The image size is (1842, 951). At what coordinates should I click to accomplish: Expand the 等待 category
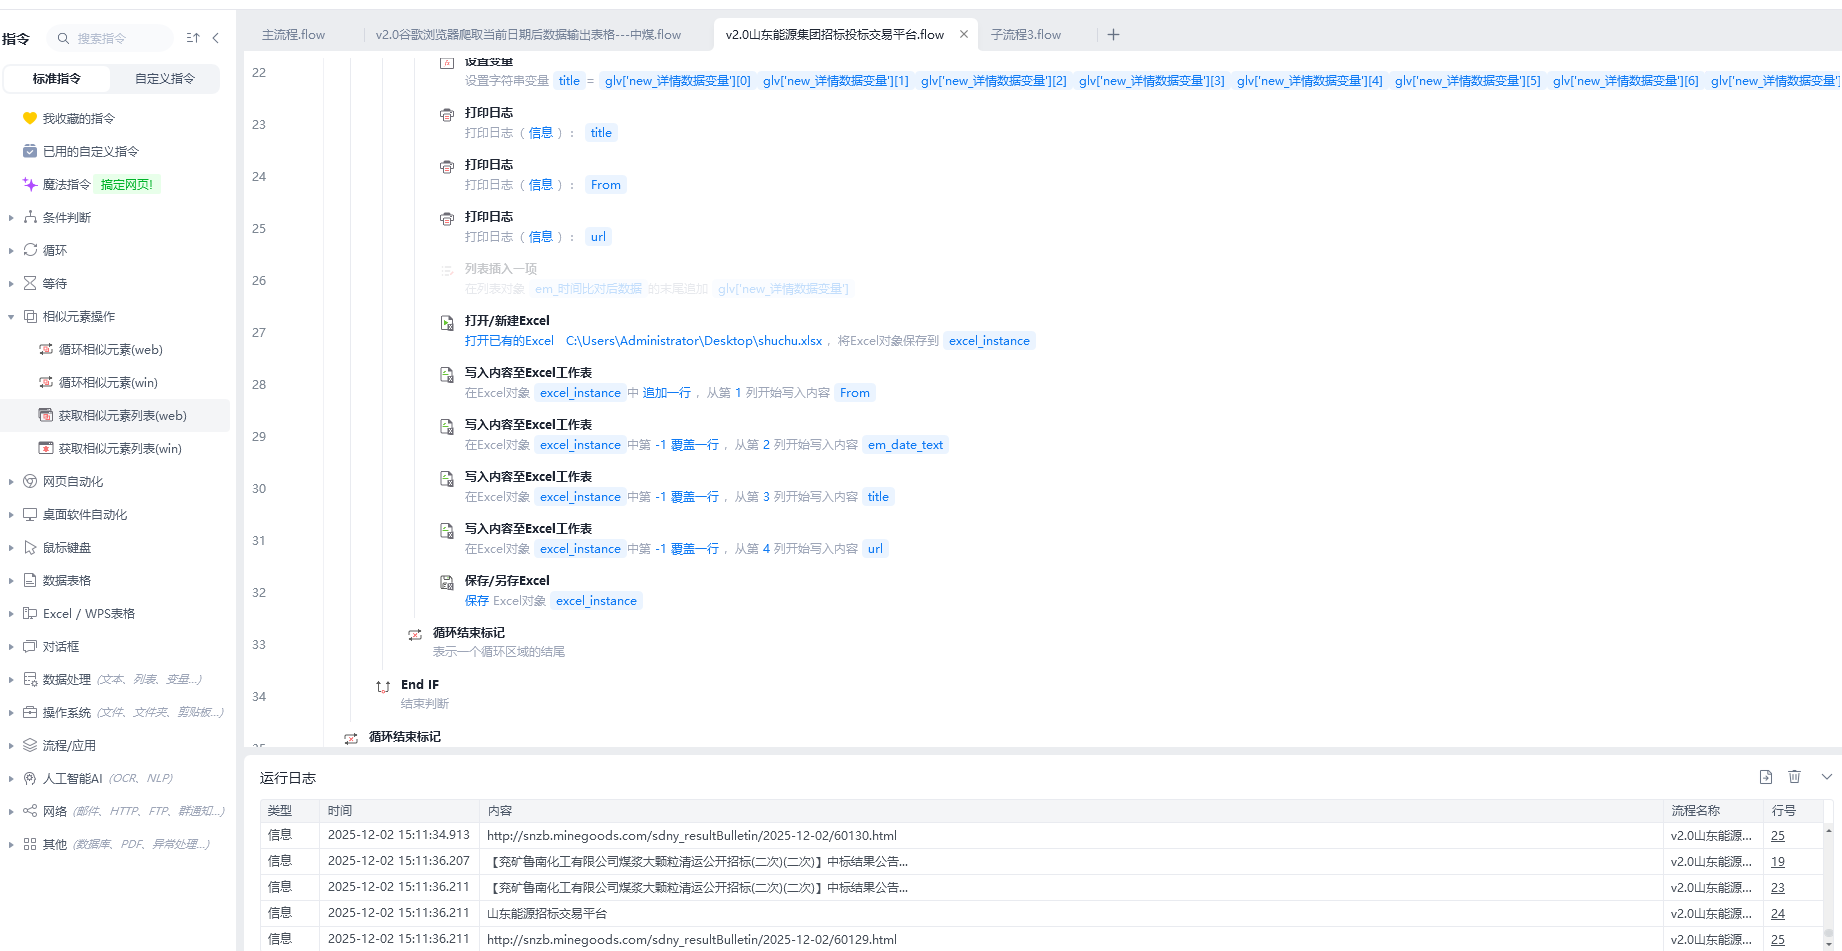tap(11, 283)
